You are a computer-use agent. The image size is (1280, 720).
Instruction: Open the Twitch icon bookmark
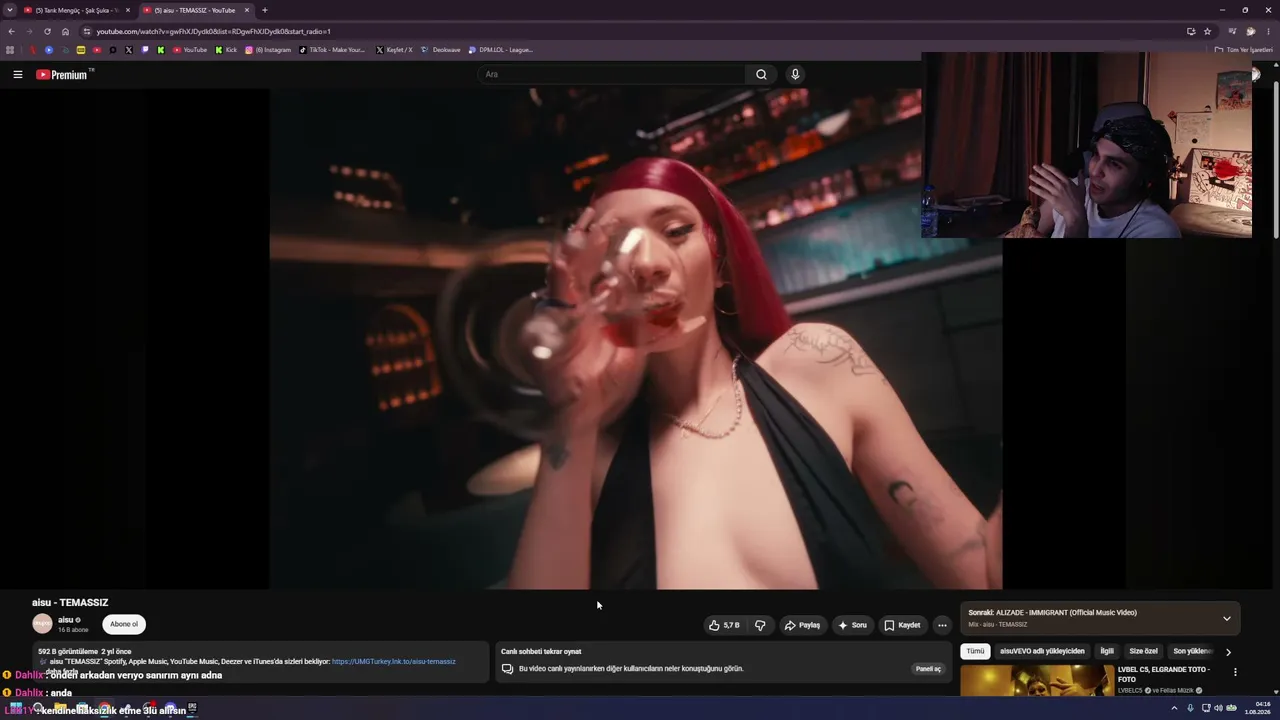(145, 49)
